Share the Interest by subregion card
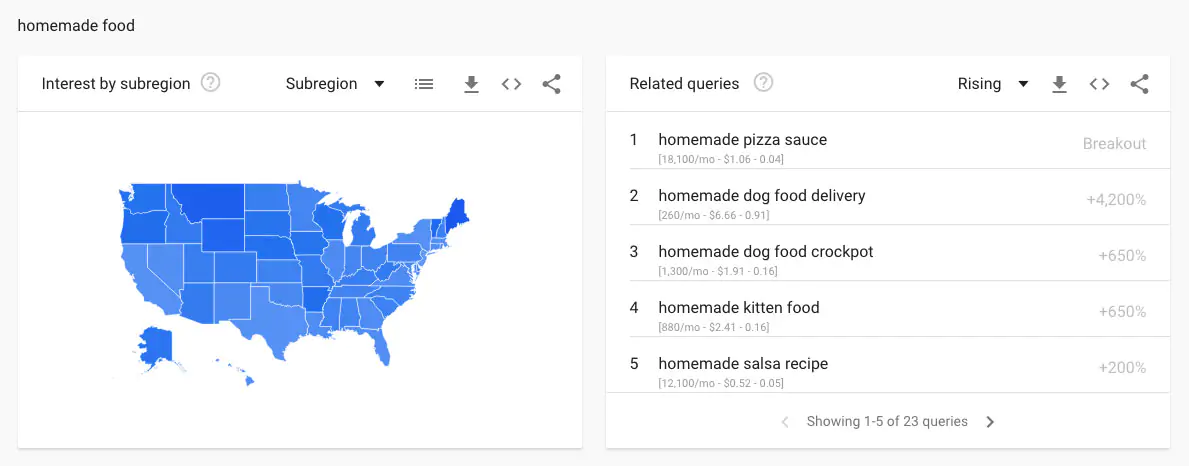 pyautogui.click(x=551, y=84)
